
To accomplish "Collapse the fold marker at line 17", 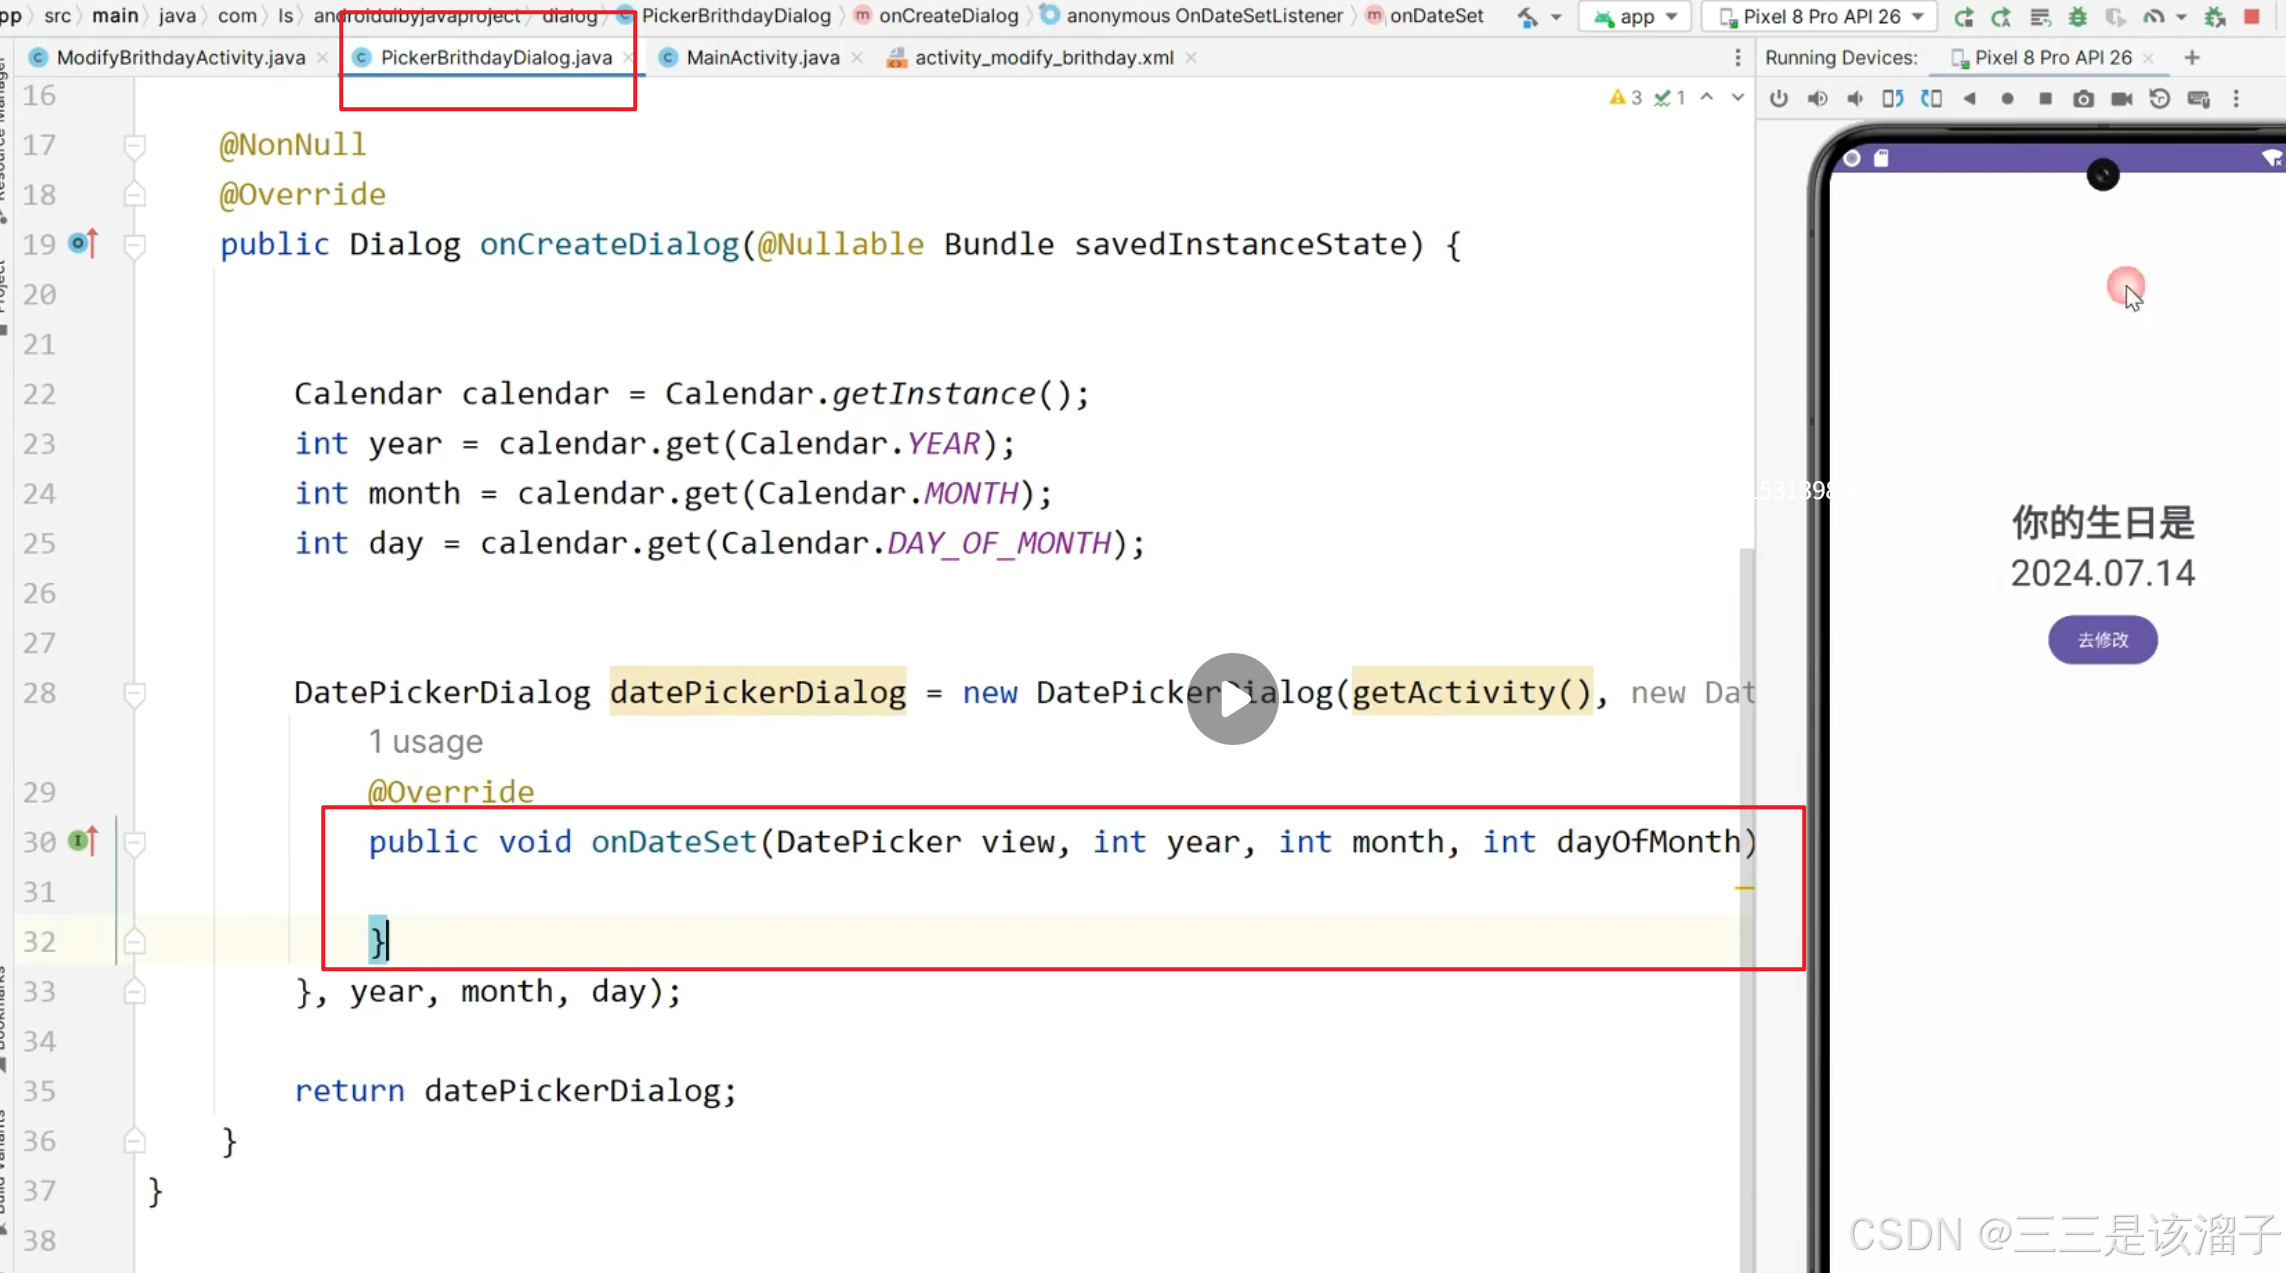I will tap(134, 146).
